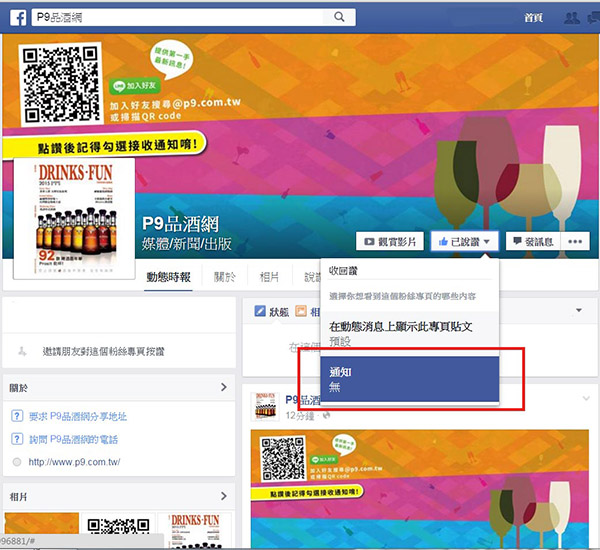Open the orange cover photo thumbnail in 相片
Screen dimensions: 600x550
[41, 523]
